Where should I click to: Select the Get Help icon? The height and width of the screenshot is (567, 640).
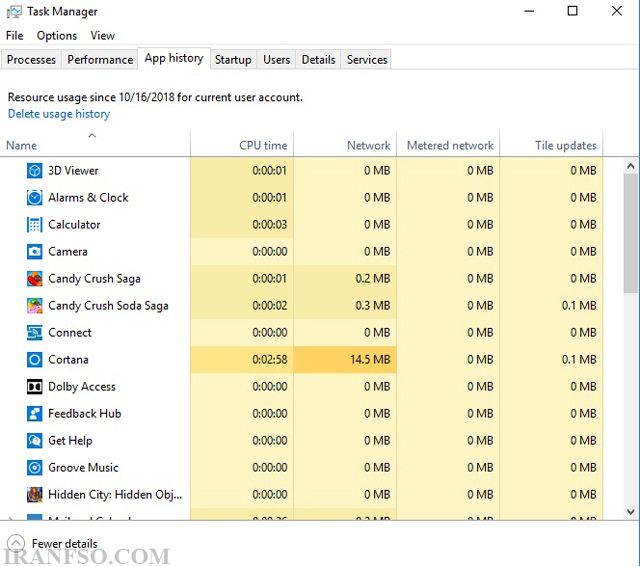click(x=34, y=440)
